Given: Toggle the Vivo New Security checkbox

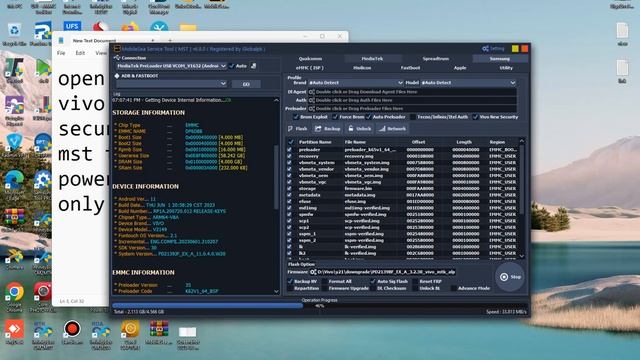Looking at the screenshot, I should [x=475, y=117].
